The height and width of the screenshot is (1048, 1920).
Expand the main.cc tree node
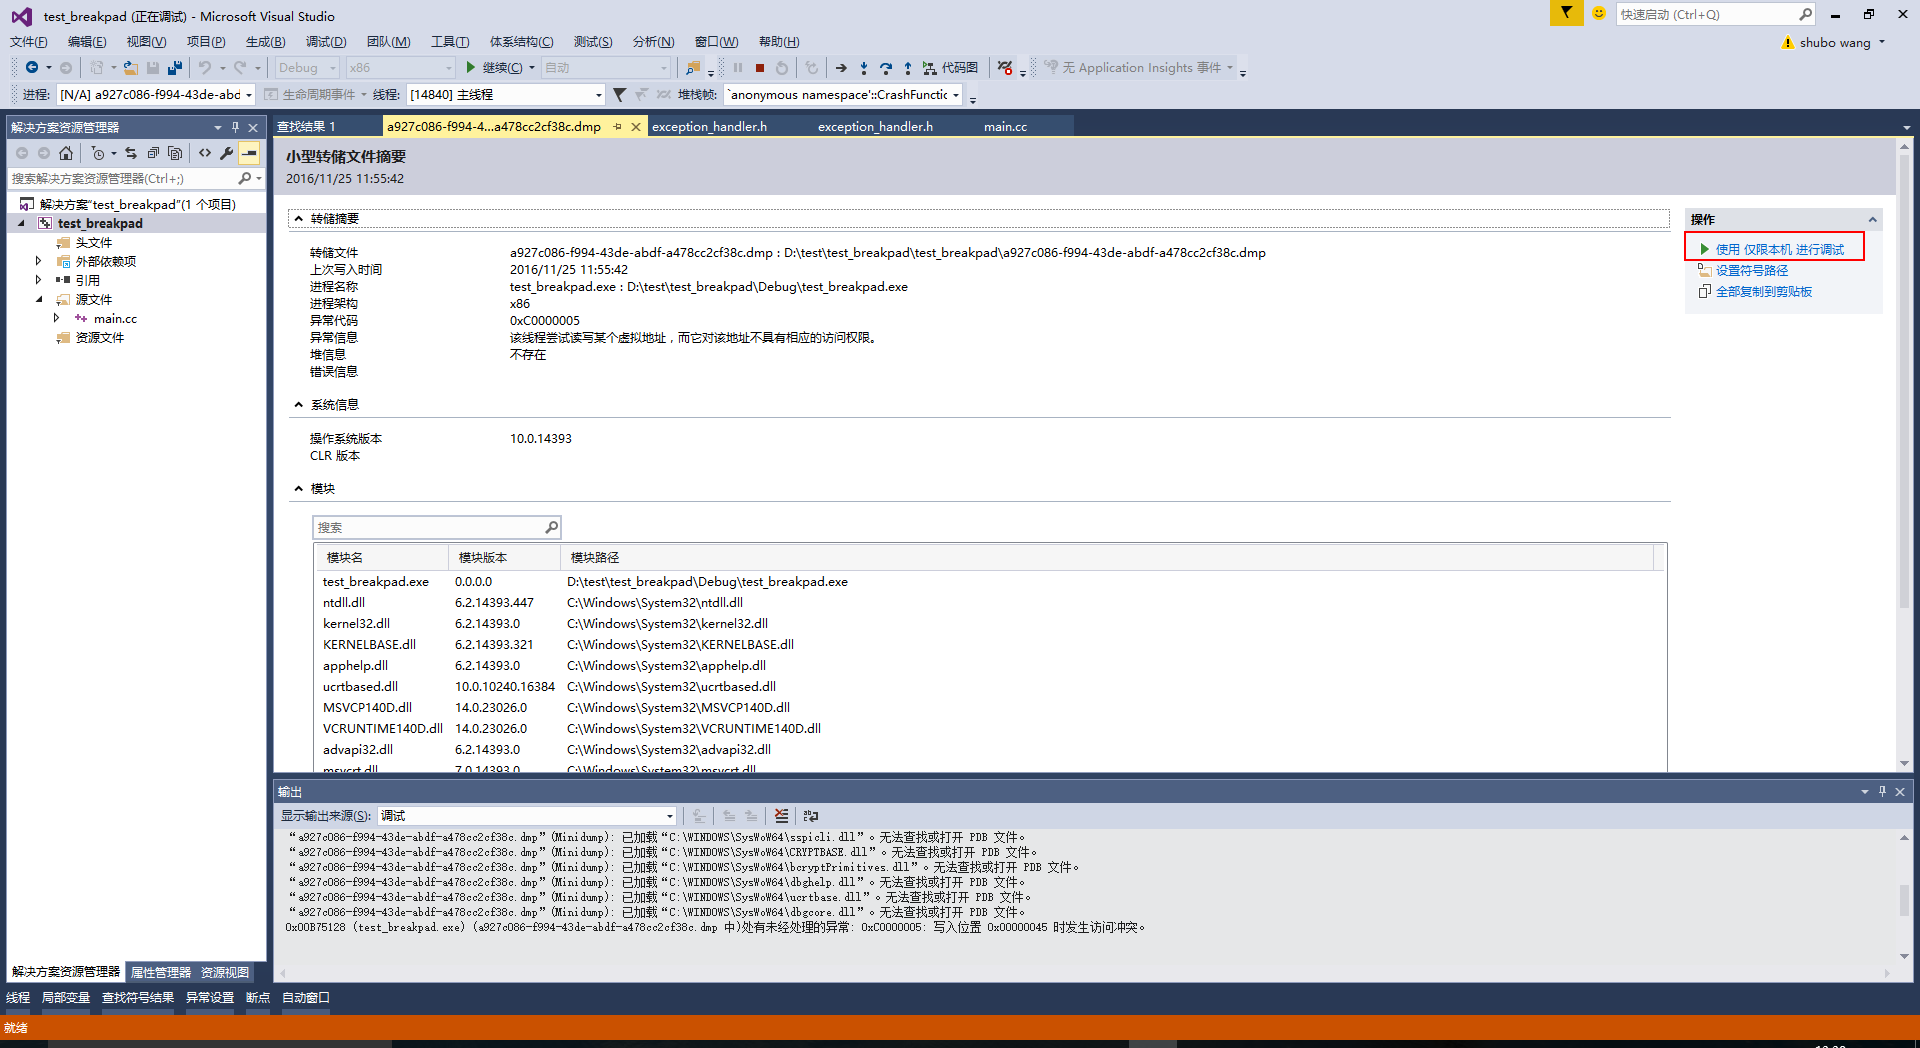tap(57, 319)
